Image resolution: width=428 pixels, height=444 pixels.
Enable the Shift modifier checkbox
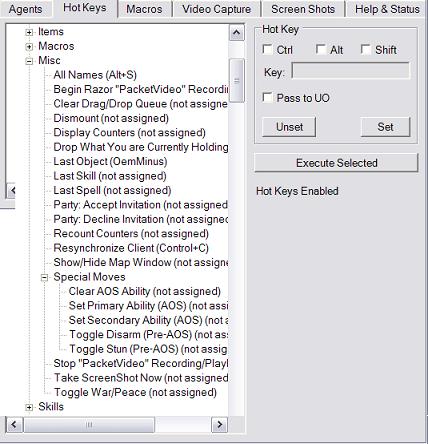click(366, 50)
